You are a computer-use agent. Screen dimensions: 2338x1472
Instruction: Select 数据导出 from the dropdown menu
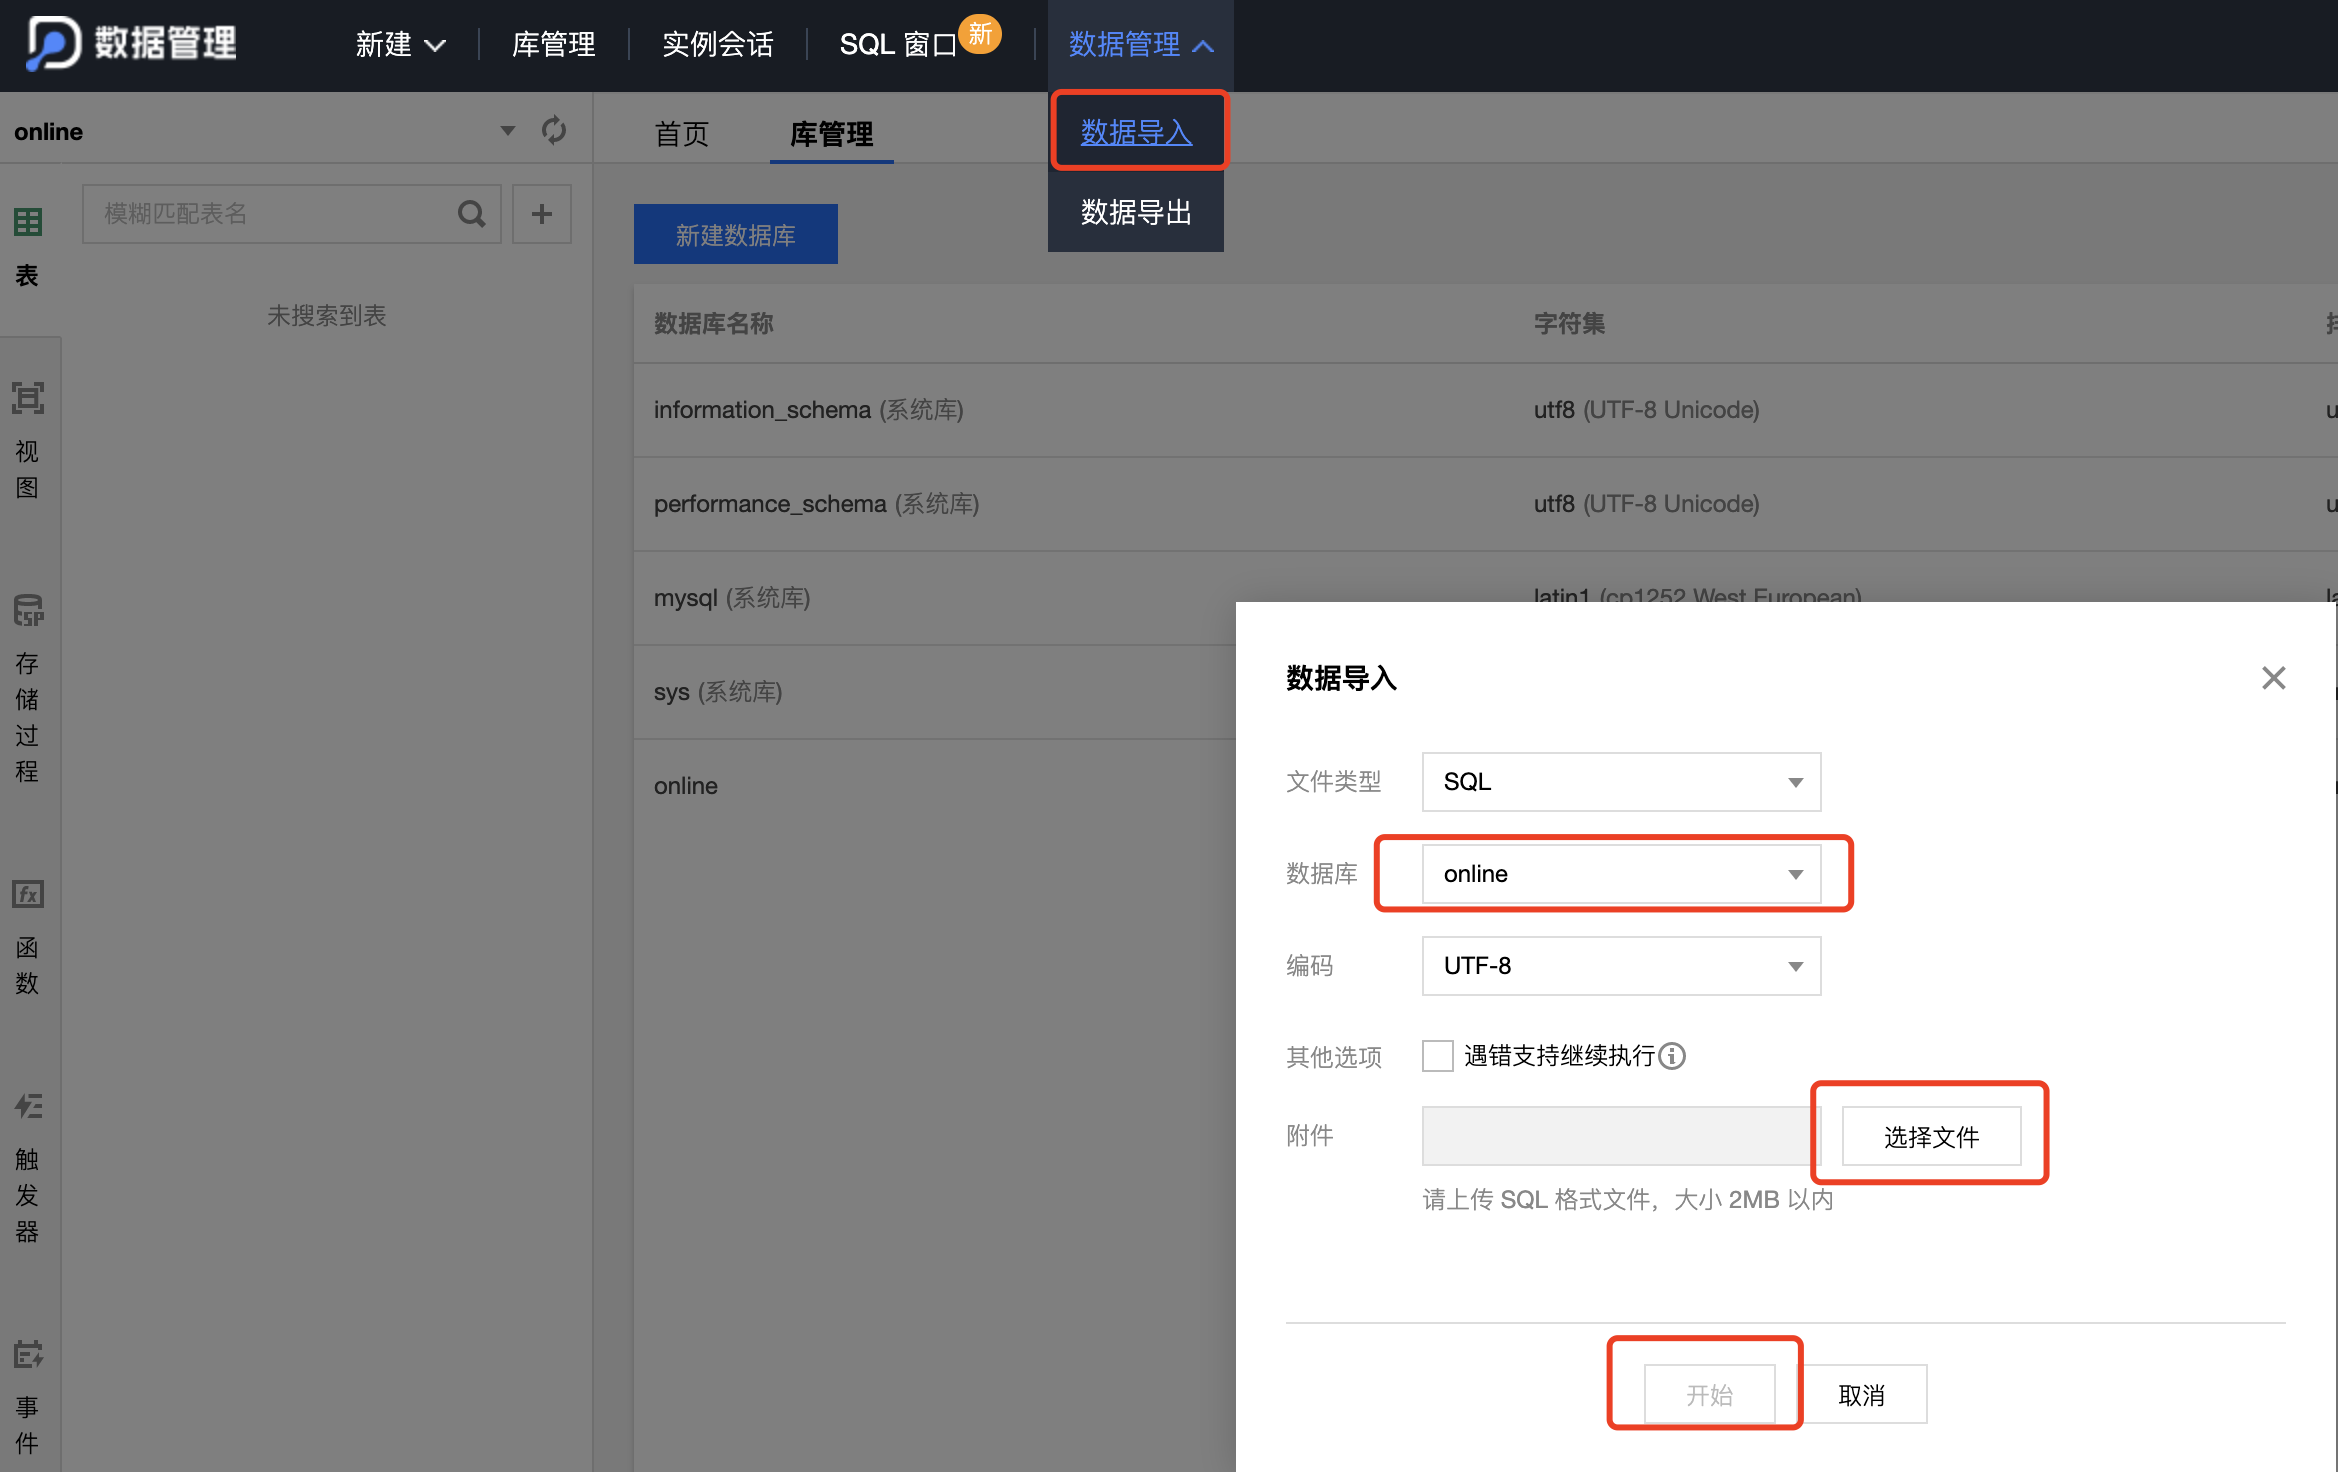click(x=1136, y=212)
